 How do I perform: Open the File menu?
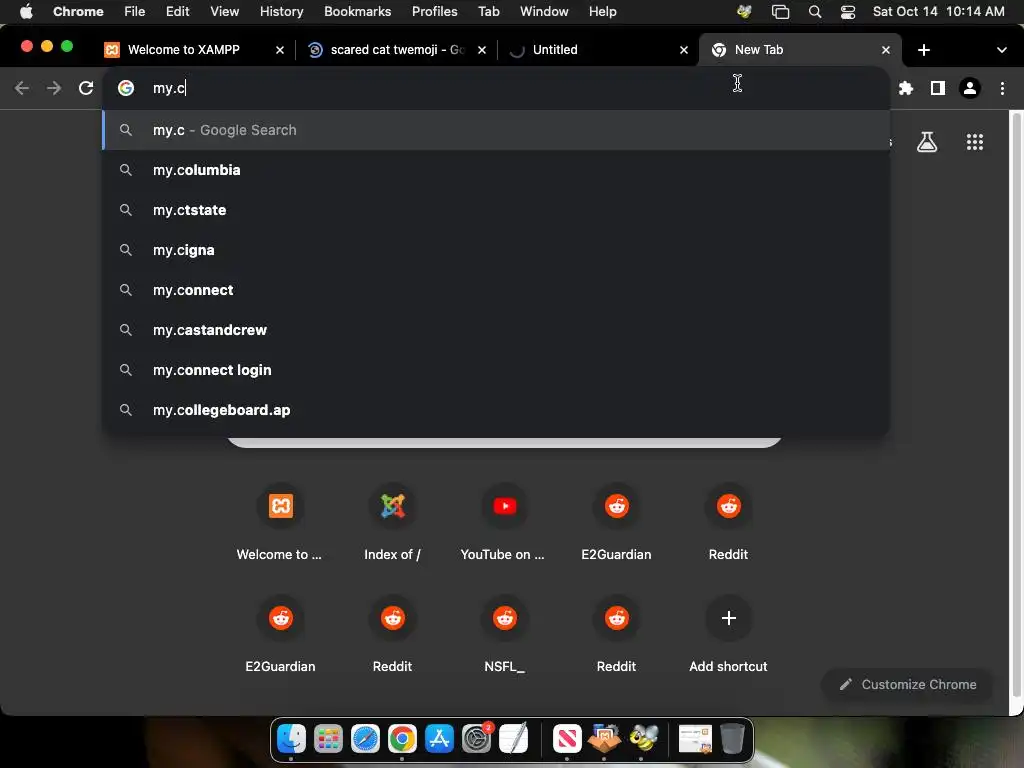click(x=135, y=12)
